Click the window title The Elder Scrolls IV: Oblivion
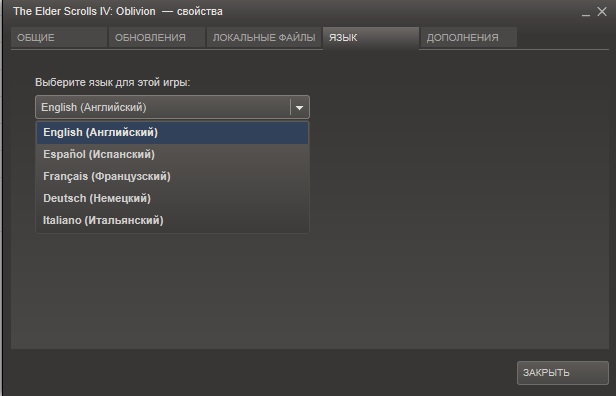Image resolution: width=616 pixels, height=396 pixels. pos(84,11)
